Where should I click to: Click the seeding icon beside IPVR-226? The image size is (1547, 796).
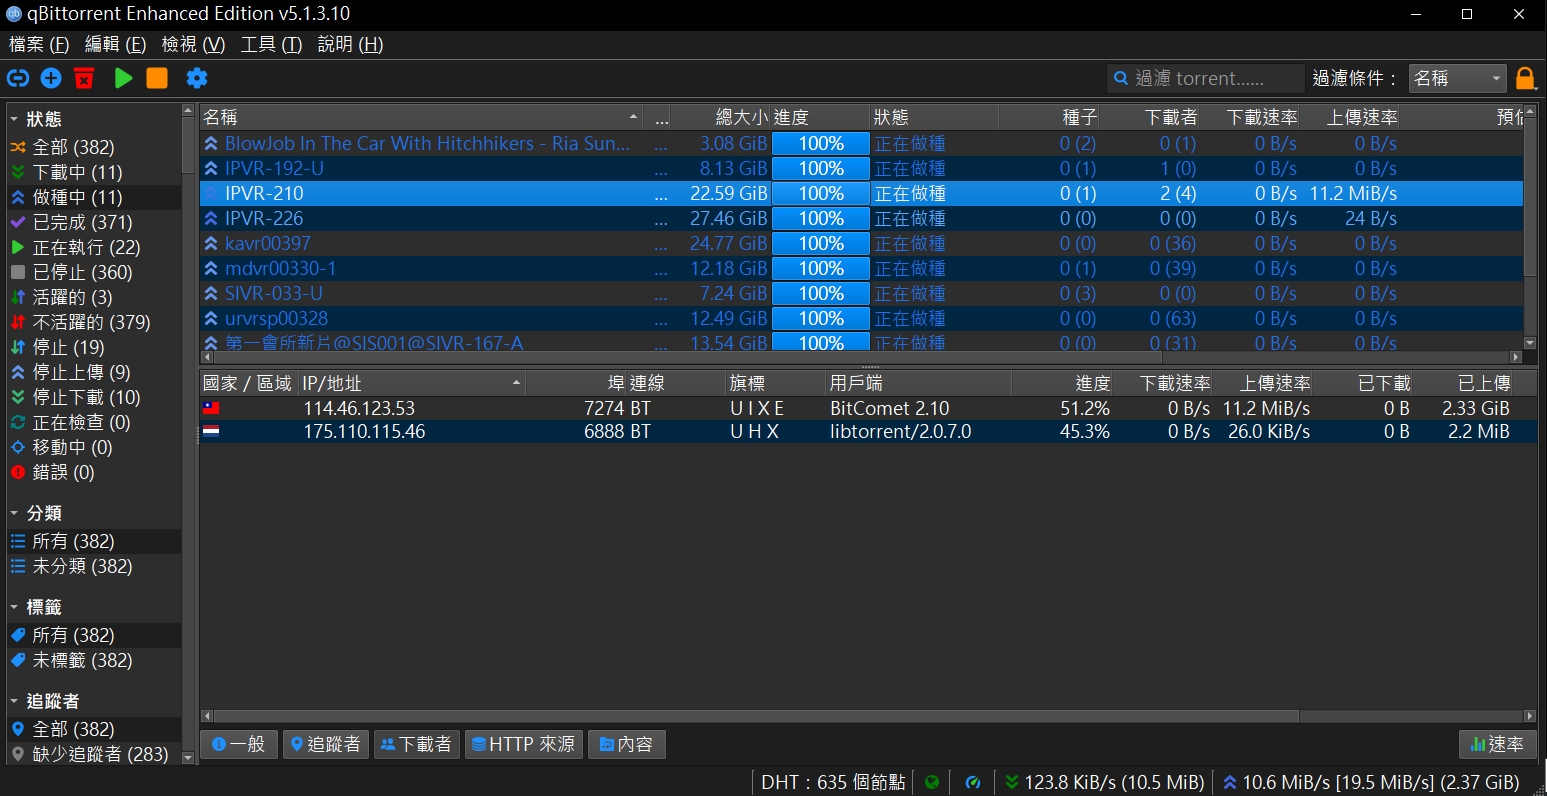pos(211,218)
